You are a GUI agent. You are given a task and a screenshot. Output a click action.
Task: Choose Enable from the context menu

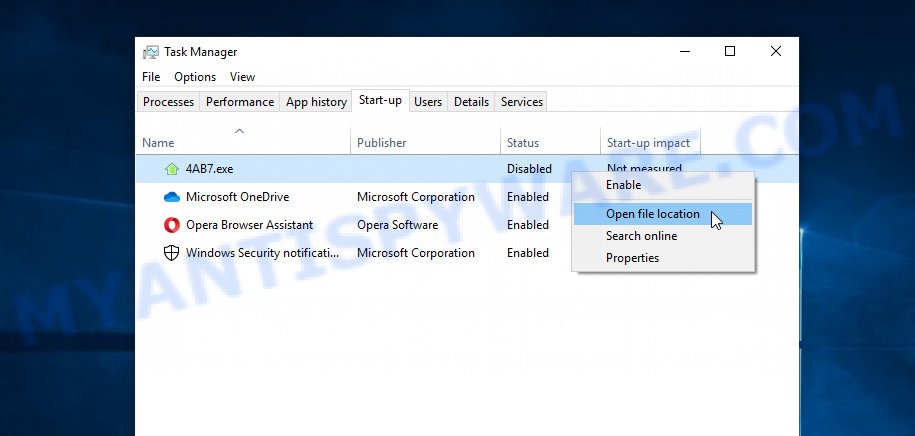(663, 185)
